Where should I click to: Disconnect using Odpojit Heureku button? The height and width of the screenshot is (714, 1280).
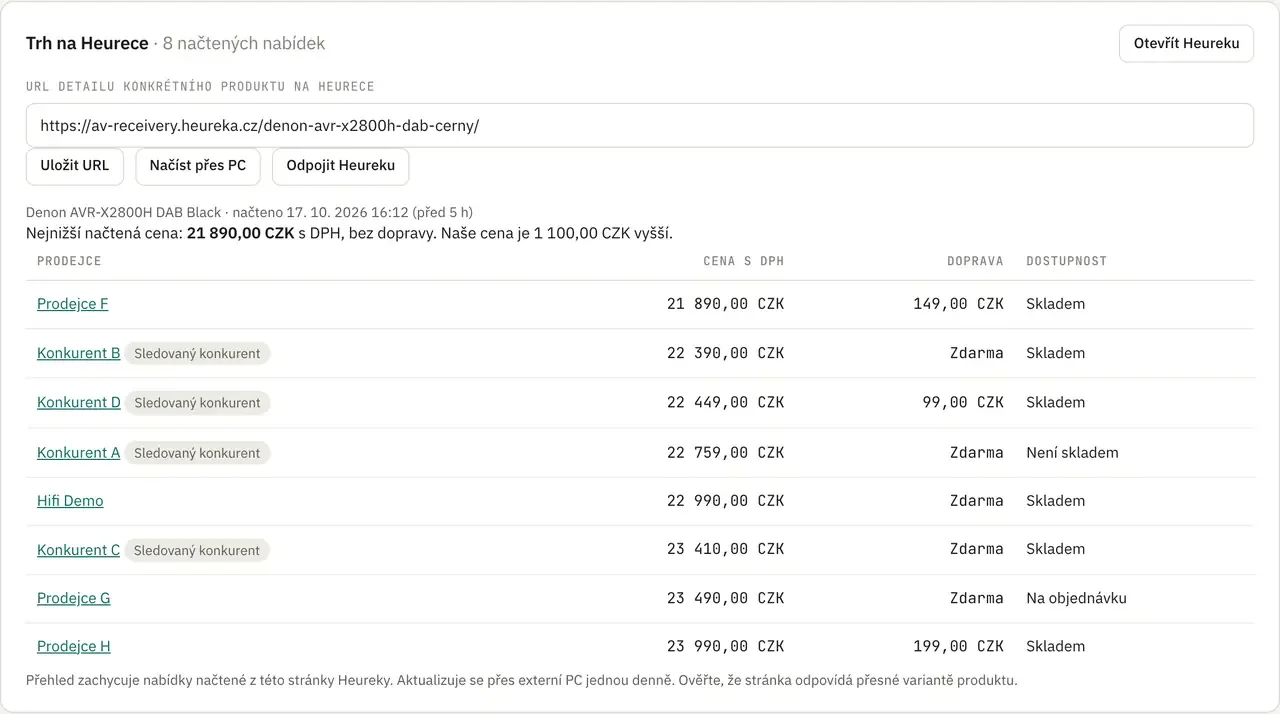click(341, 166)
